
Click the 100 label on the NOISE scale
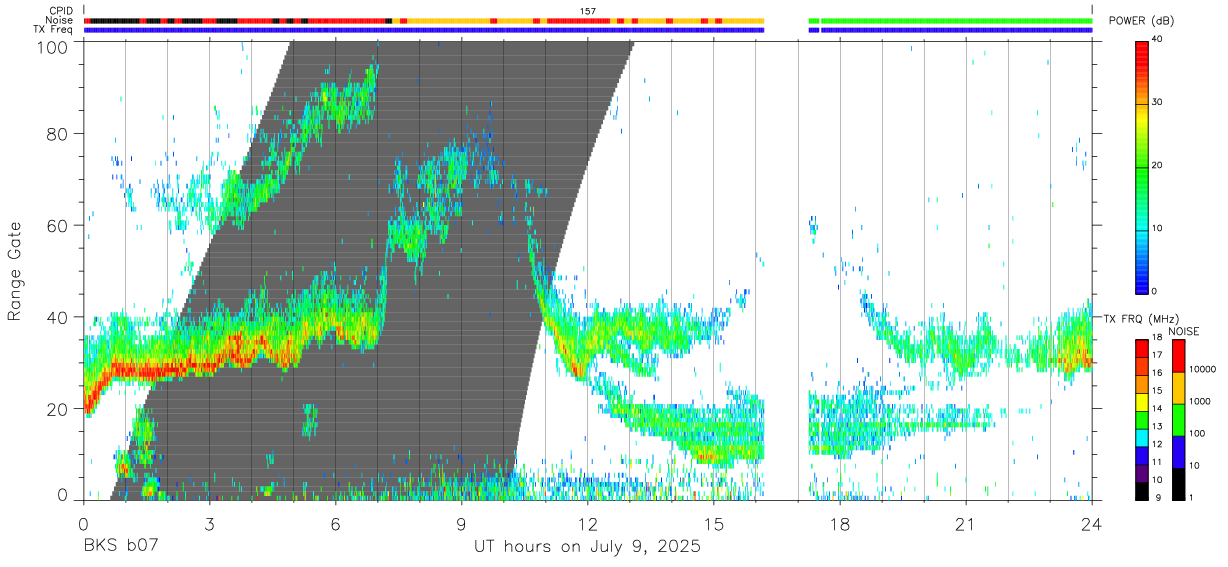tap(1197, 434)
